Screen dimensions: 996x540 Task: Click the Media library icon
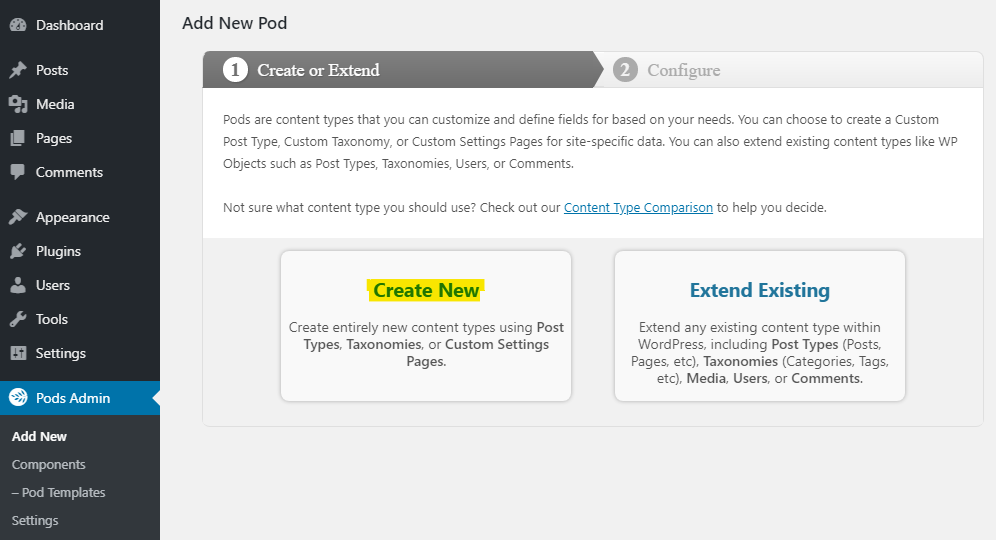point(18,104)
